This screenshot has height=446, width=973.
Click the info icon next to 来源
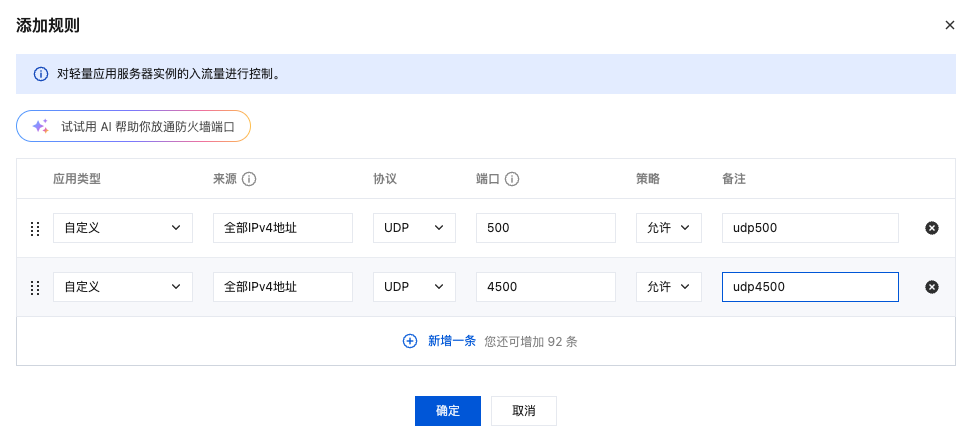249,179
